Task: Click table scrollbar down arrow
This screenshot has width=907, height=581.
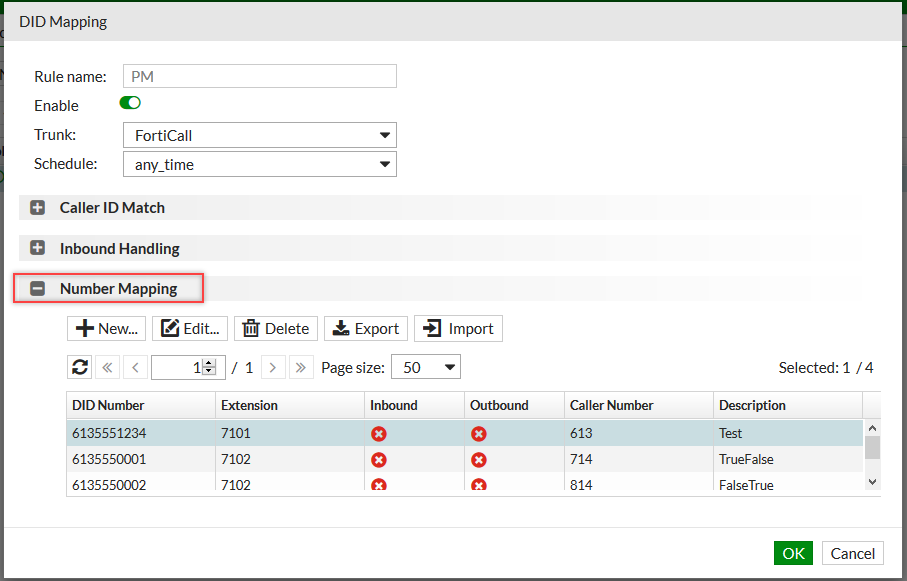Action: coord(872,481)
